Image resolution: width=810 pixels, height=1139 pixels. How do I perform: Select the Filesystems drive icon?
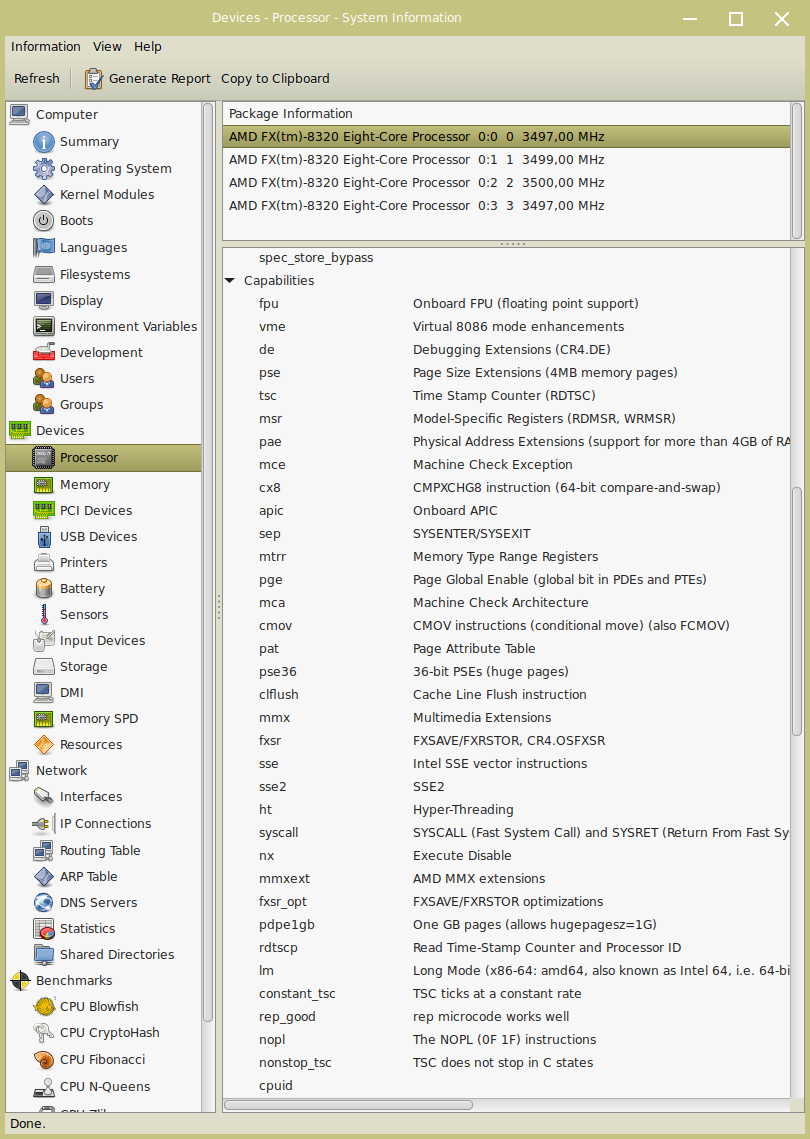tap(44, 275)
